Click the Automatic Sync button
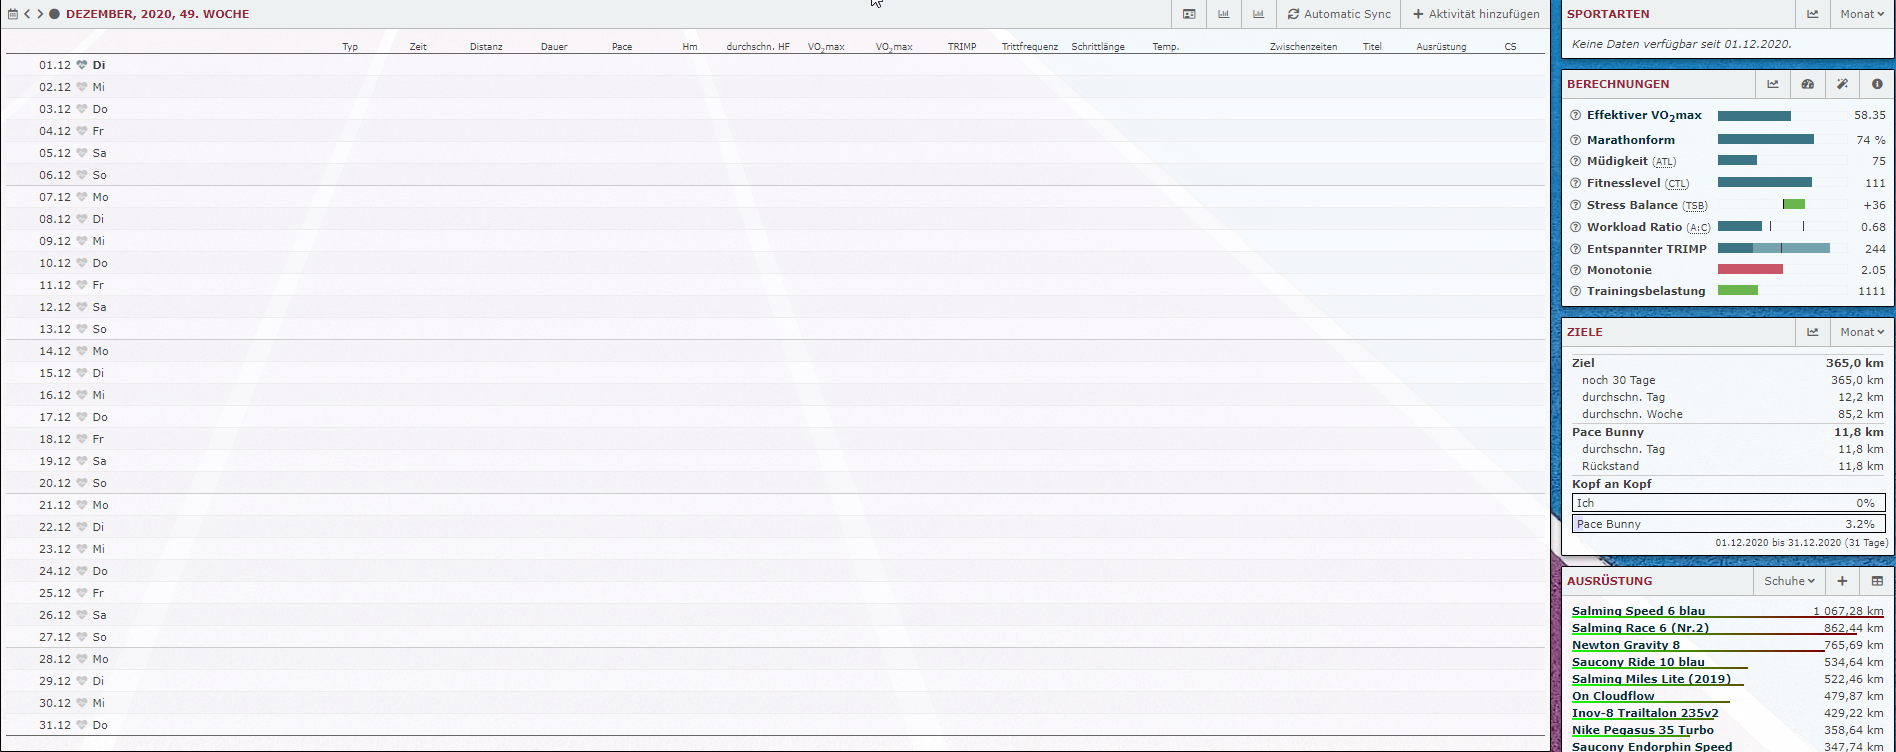 click(x=1339, y=14)
